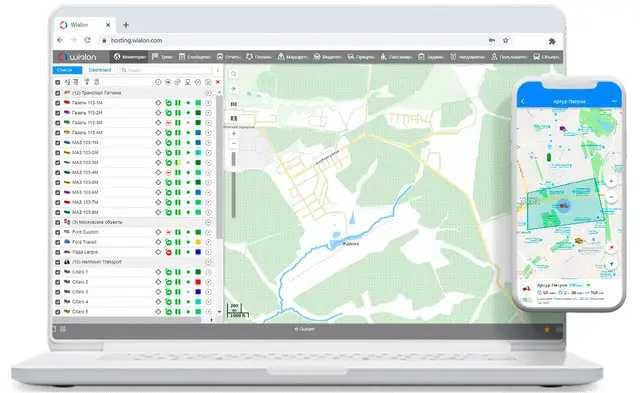Open the Отчеты menu tab

click(x=229, y=57)
